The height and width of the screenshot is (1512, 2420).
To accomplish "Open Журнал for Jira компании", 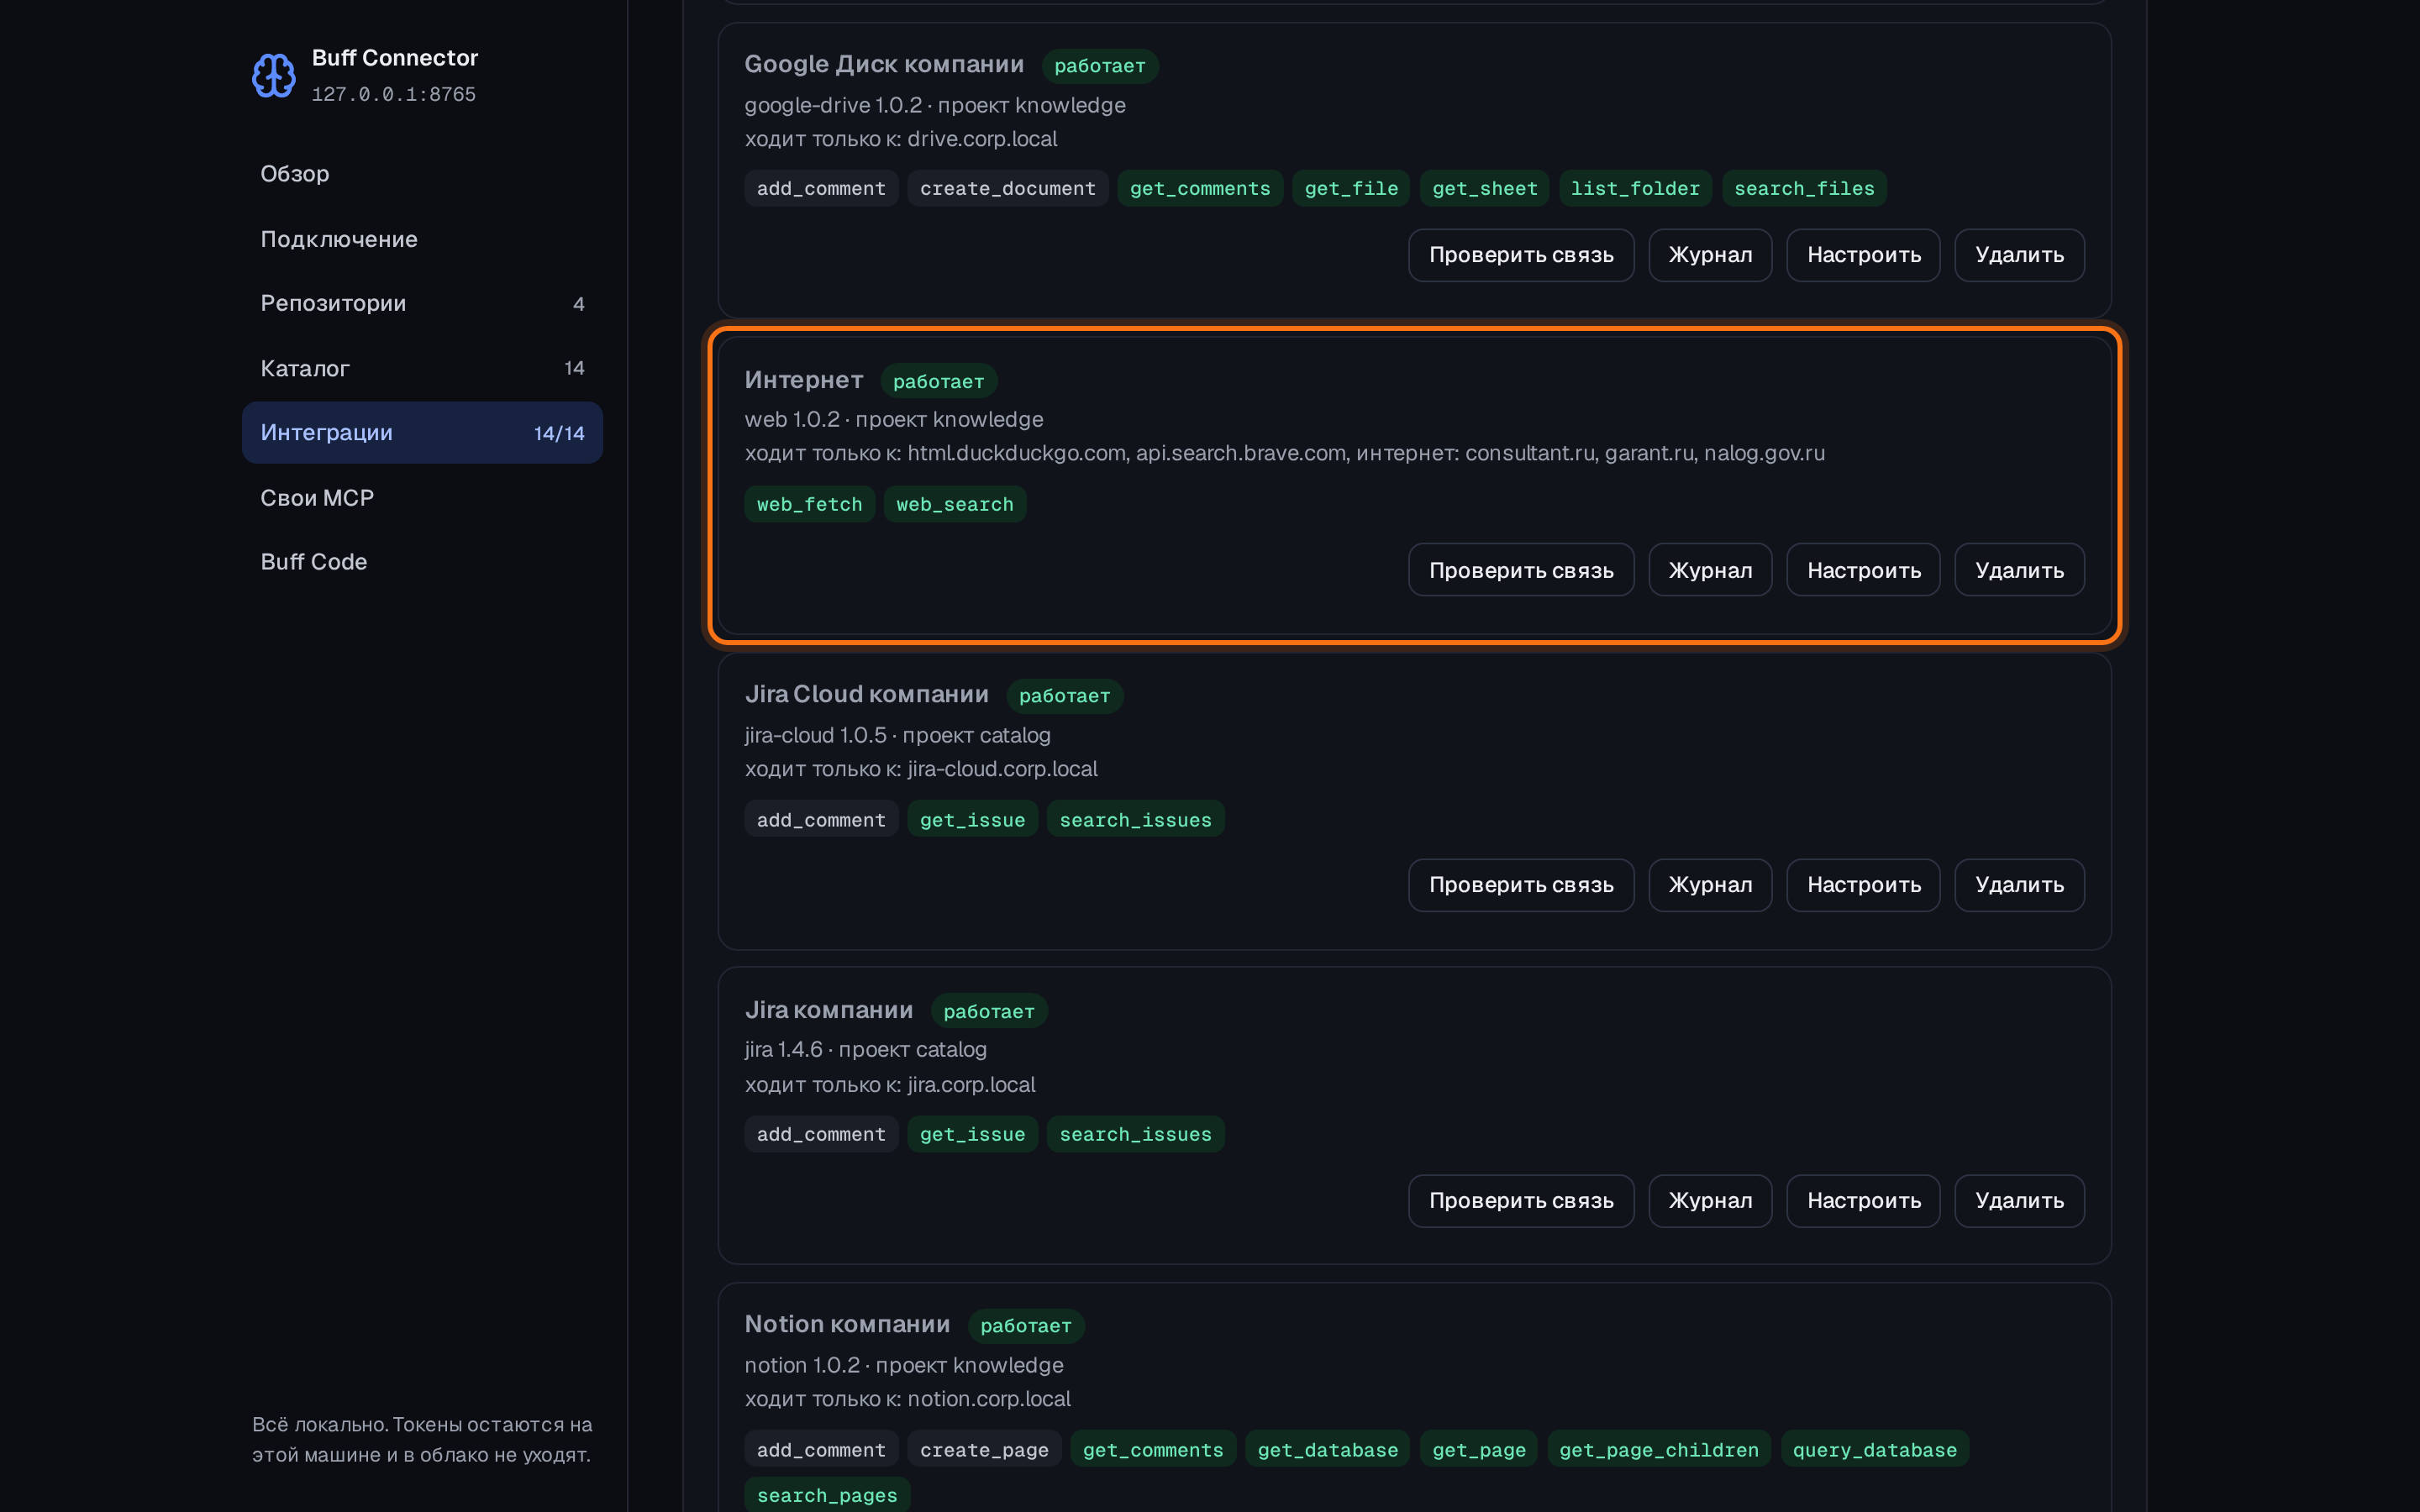I will [x=1710, y=1200].
